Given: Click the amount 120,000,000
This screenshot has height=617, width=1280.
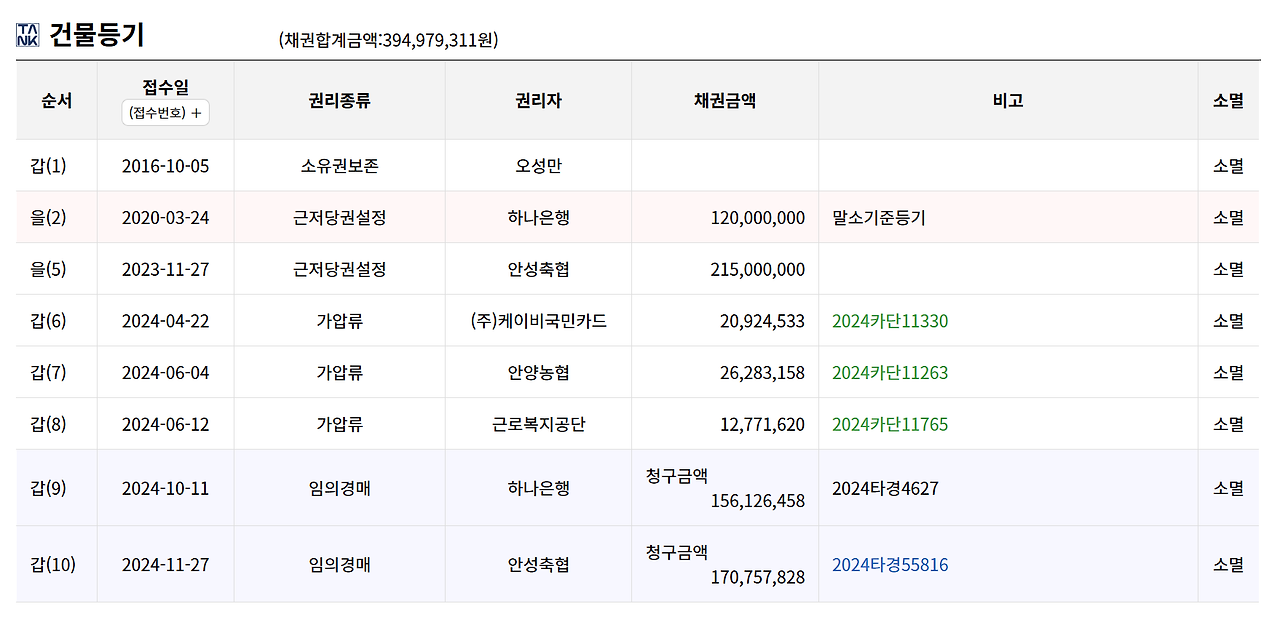Looking at the screenshot, I should [x=758, y=217].
